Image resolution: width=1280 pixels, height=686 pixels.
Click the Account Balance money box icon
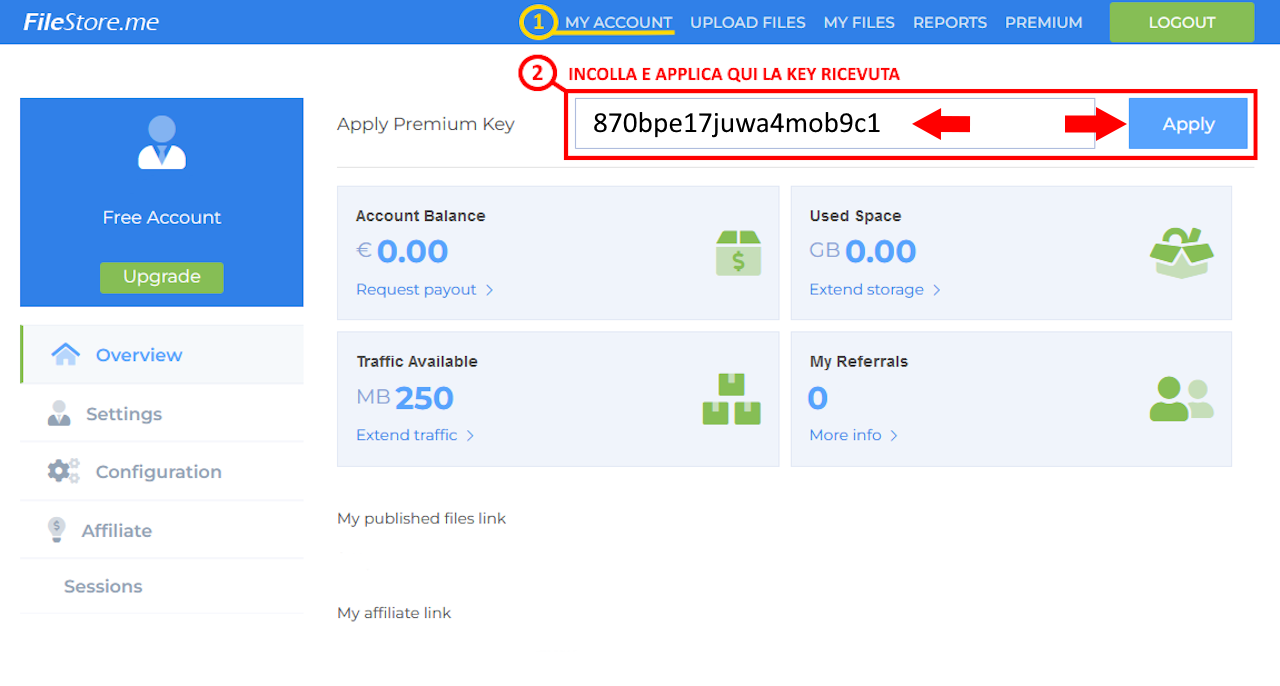pos(738,253)
